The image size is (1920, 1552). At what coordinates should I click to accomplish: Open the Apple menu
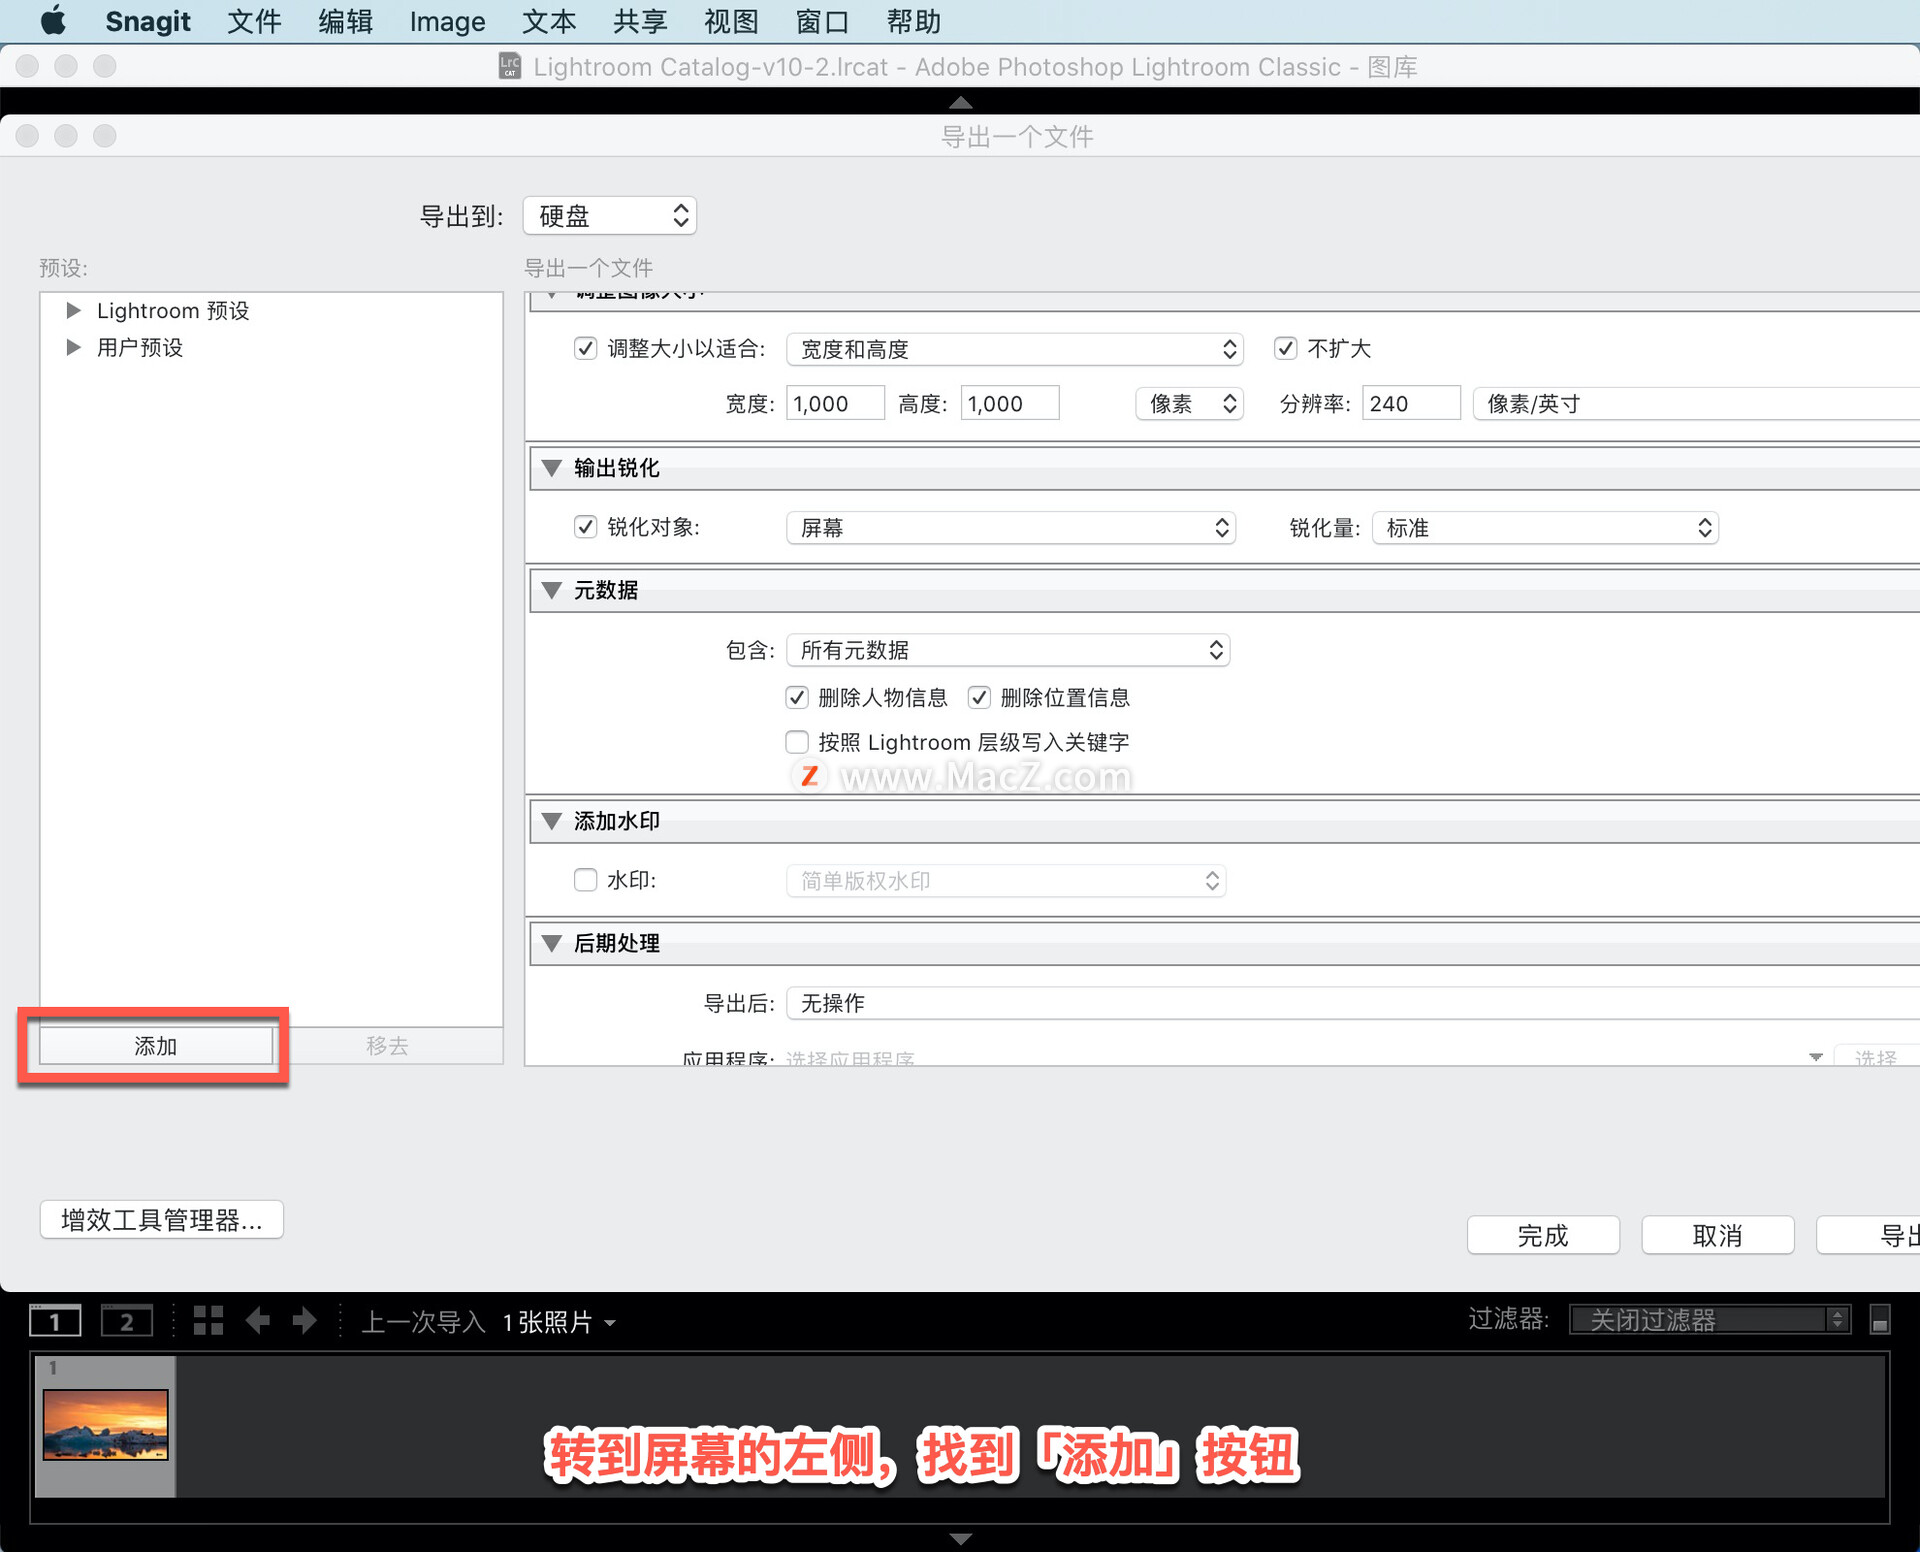(53, 21)
